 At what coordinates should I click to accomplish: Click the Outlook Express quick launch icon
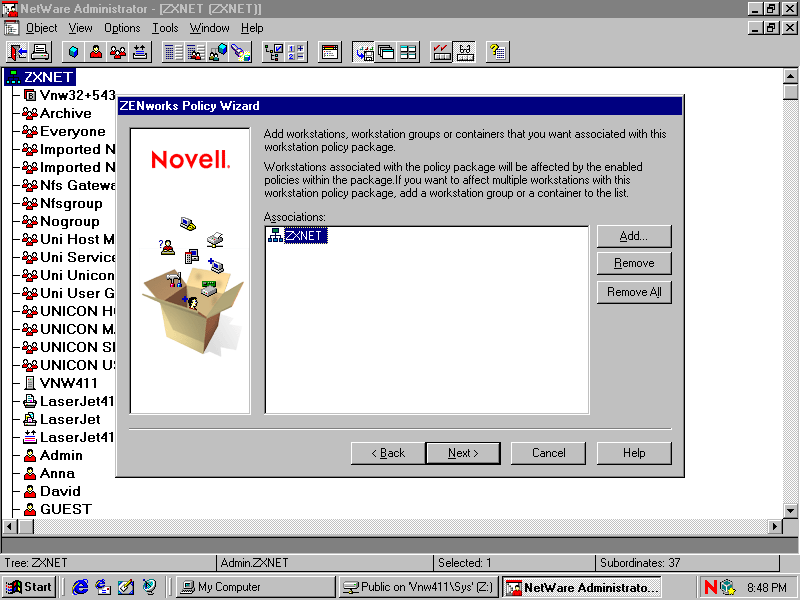pyautogui.click(x=103, y=587)
